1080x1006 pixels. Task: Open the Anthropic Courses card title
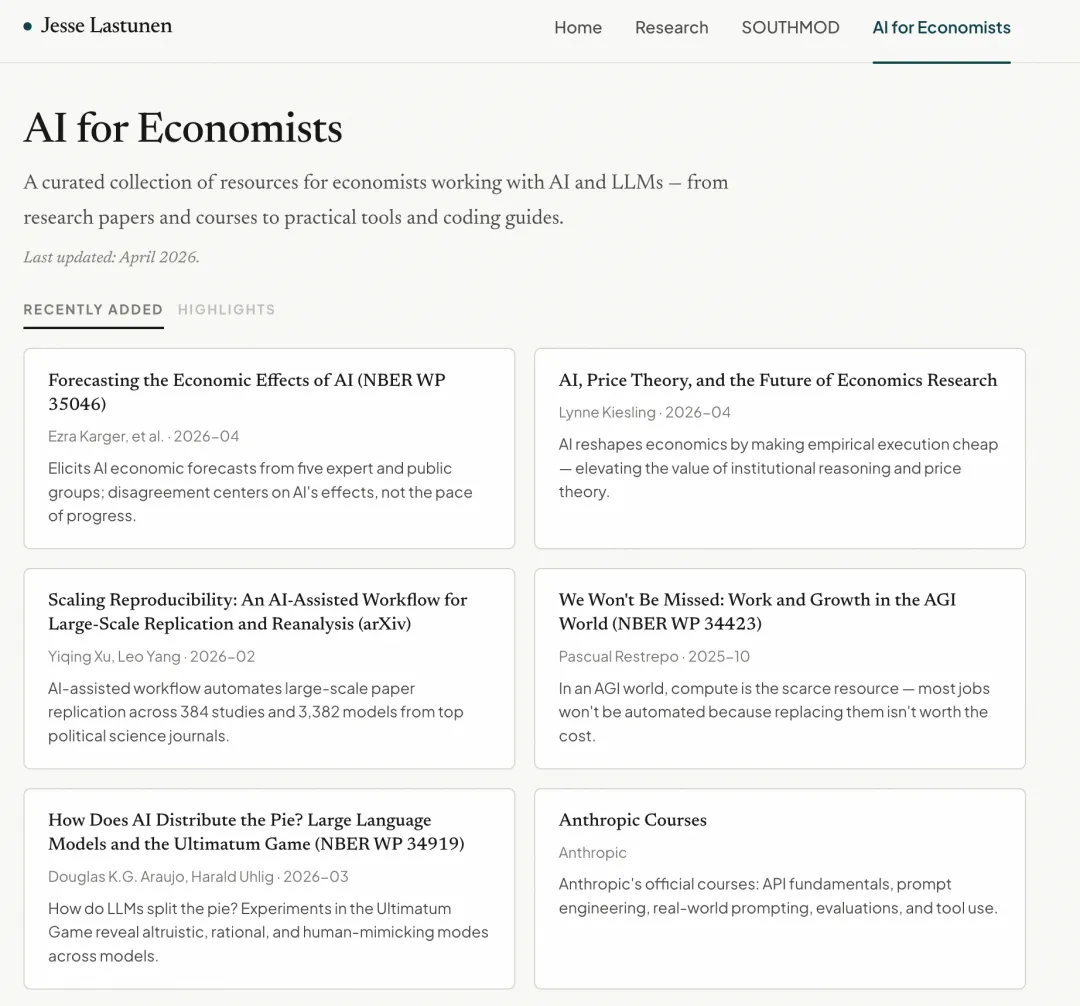click(632, 820)
